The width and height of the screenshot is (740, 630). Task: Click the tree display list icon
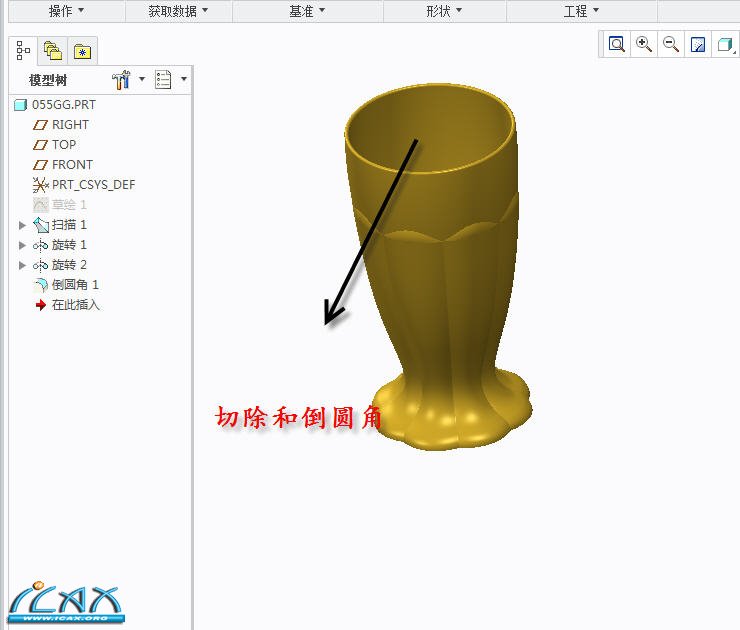163,80
